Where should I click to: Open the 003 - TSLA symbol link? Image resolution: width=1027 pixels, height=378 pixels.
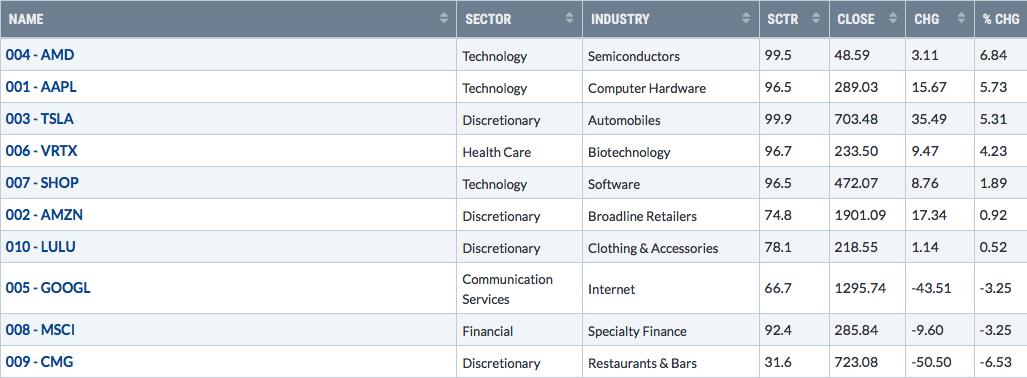pos(41,119)
